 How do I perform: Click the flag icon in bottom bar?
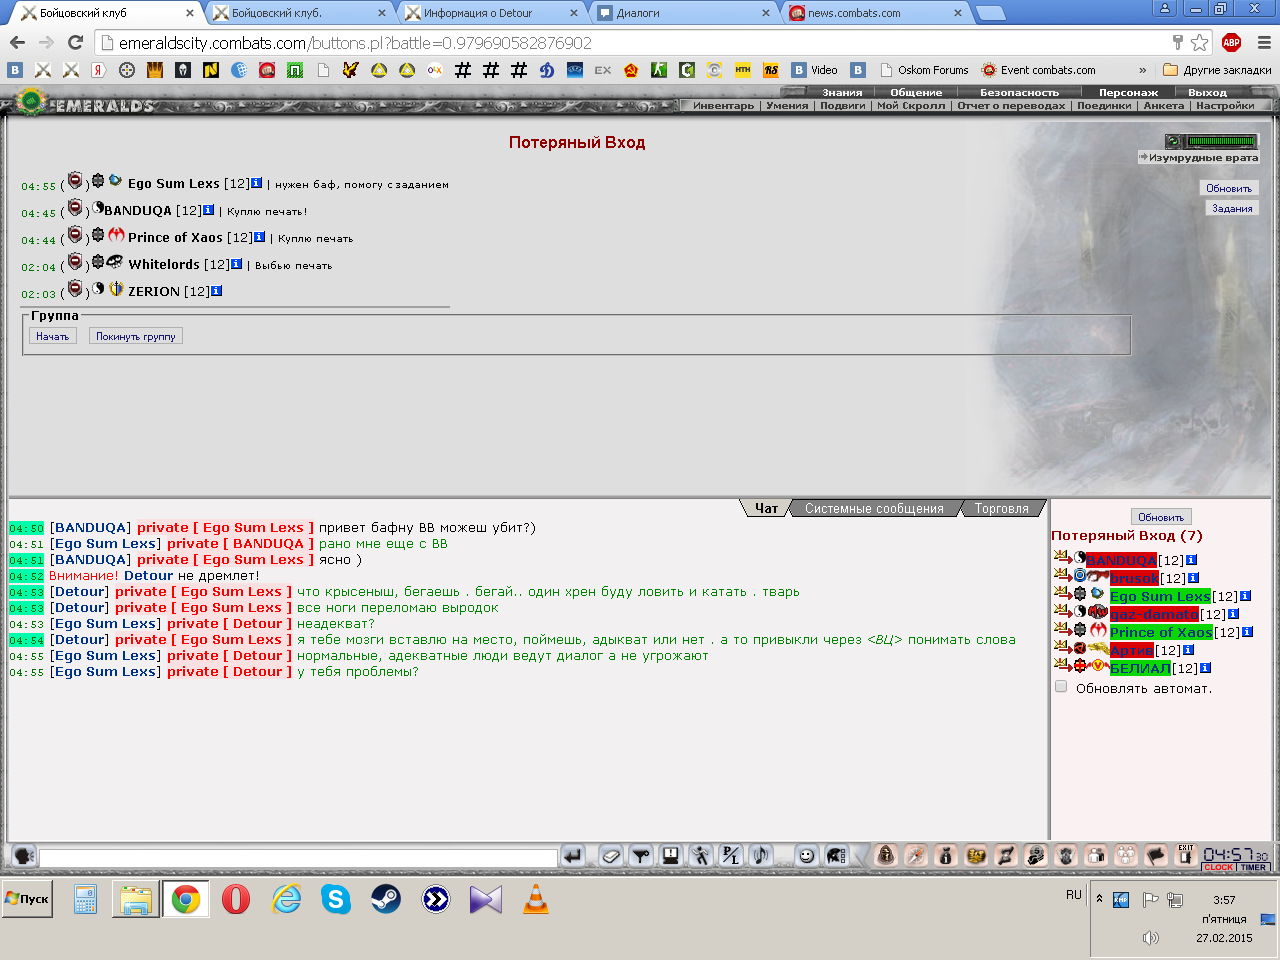pos(1156,855)
